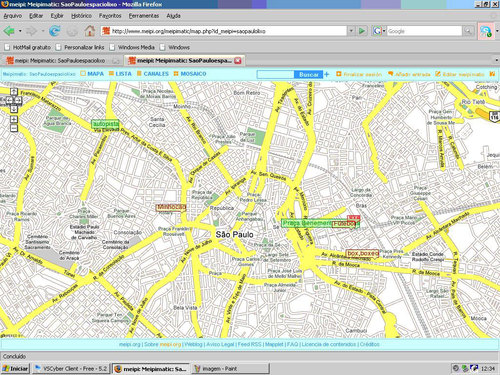Click the system tray clock showing 12:34
The image size is (500, 375).
pos(488,369)
